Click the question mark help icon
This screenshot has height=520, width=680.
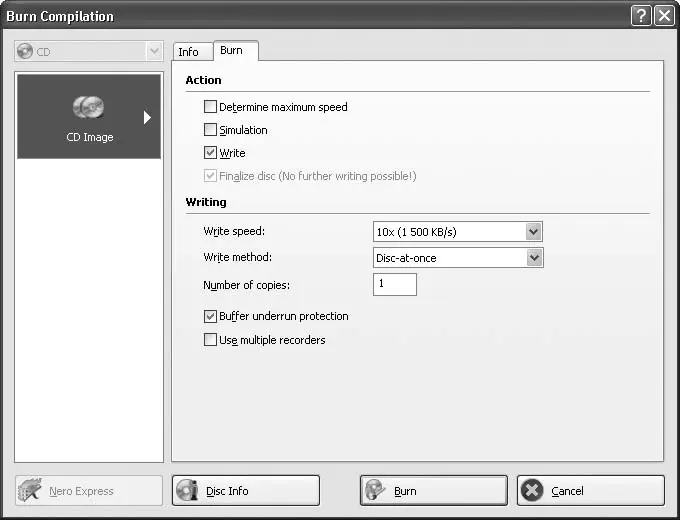point(640,15)
